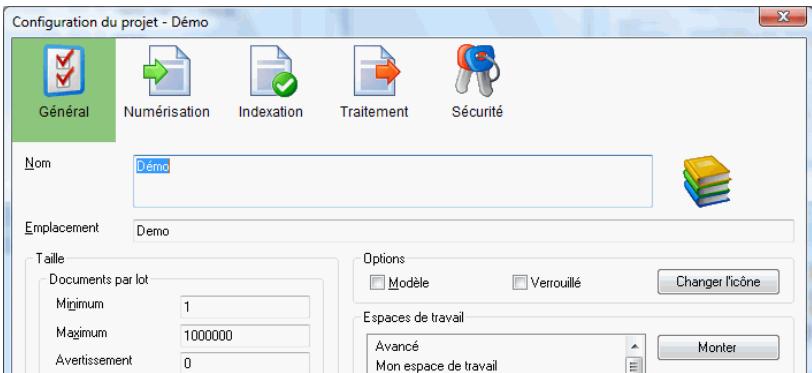Viewport: 812px width, 373px height.
Task: Open the Traitement settings icon
Action: coord(376,70)
